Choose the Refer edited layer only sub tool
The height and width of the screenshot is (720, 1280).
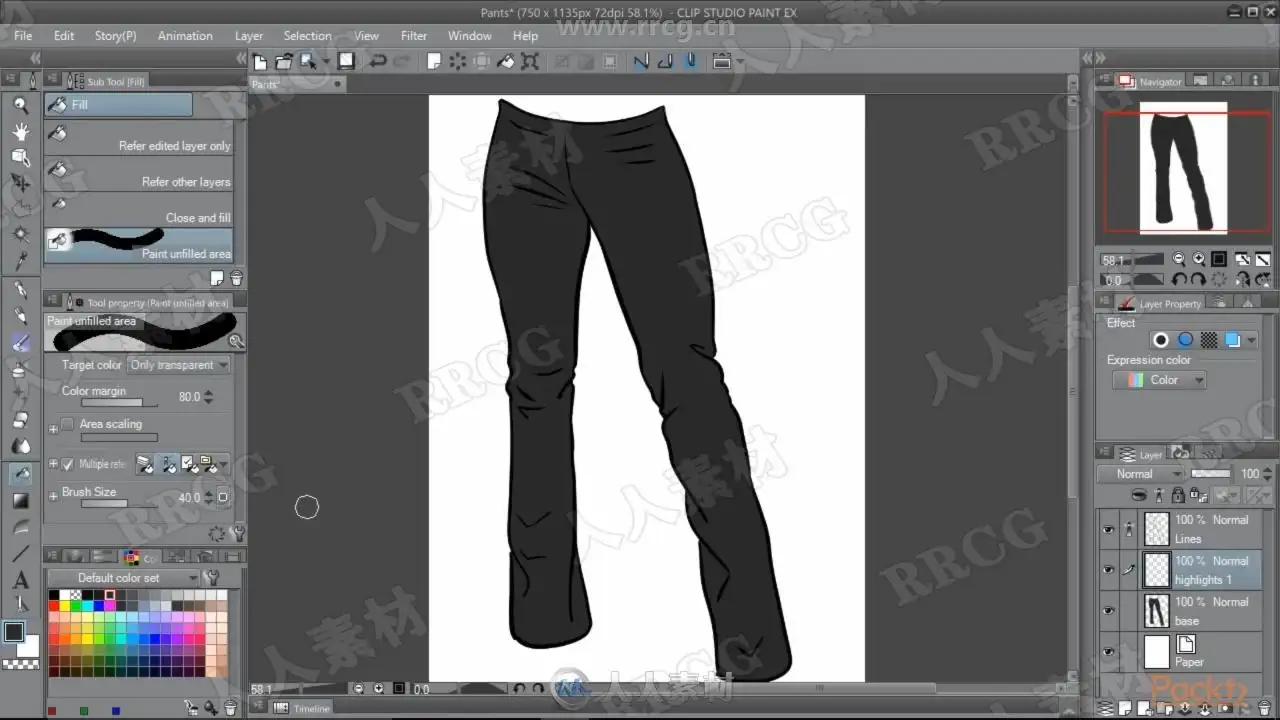point(138,138)
